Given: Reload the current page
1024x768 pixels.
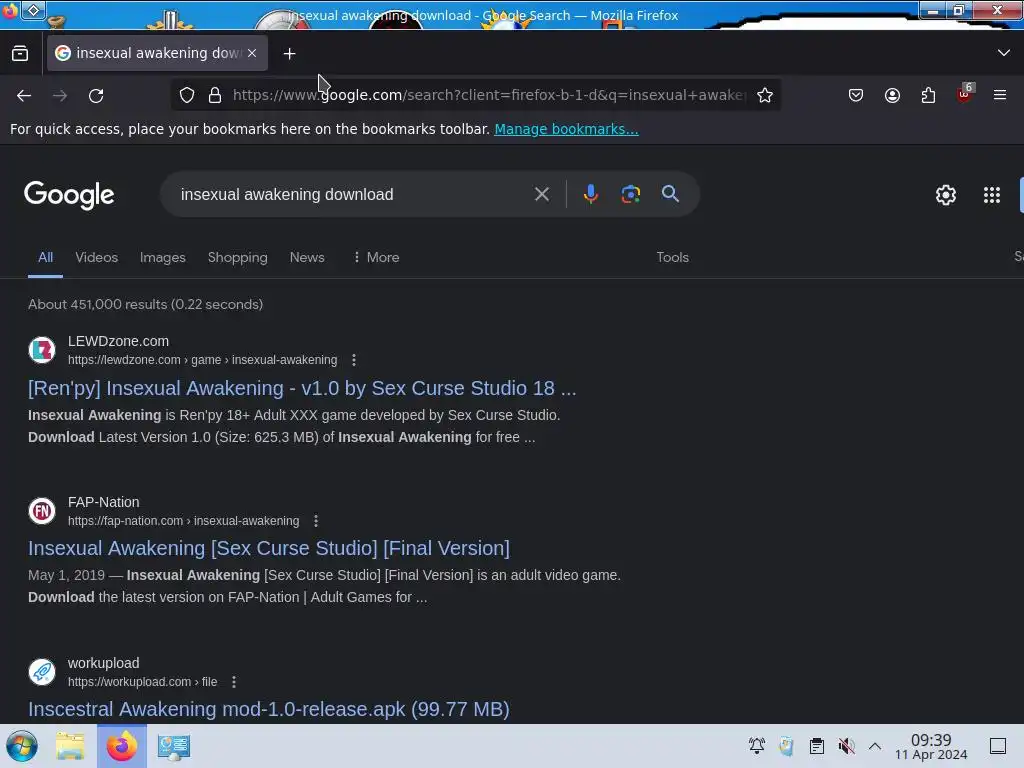Looking at the screenshot, I should tap(96, 95).
